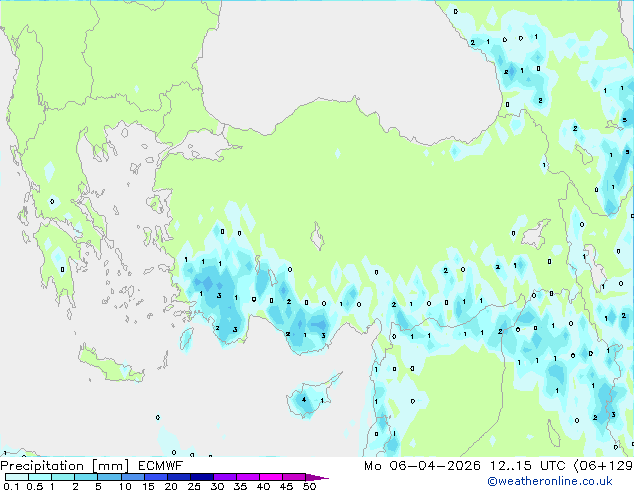Click the over-50 mm legend arrow tip
This screenshot has height=490, width=634.
(x=317, y=477)
